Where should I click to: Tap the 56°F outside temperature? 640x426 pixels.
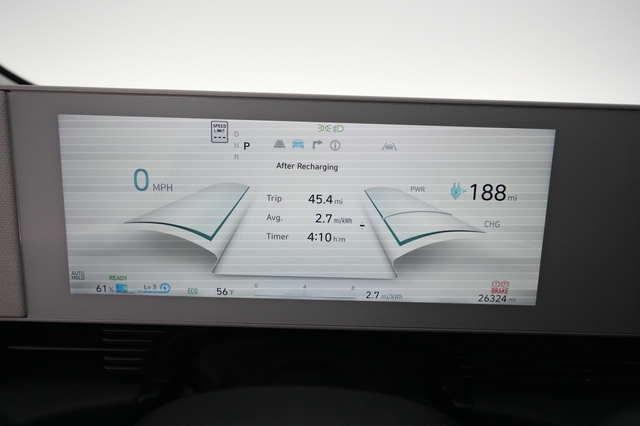tap(225, 292)
